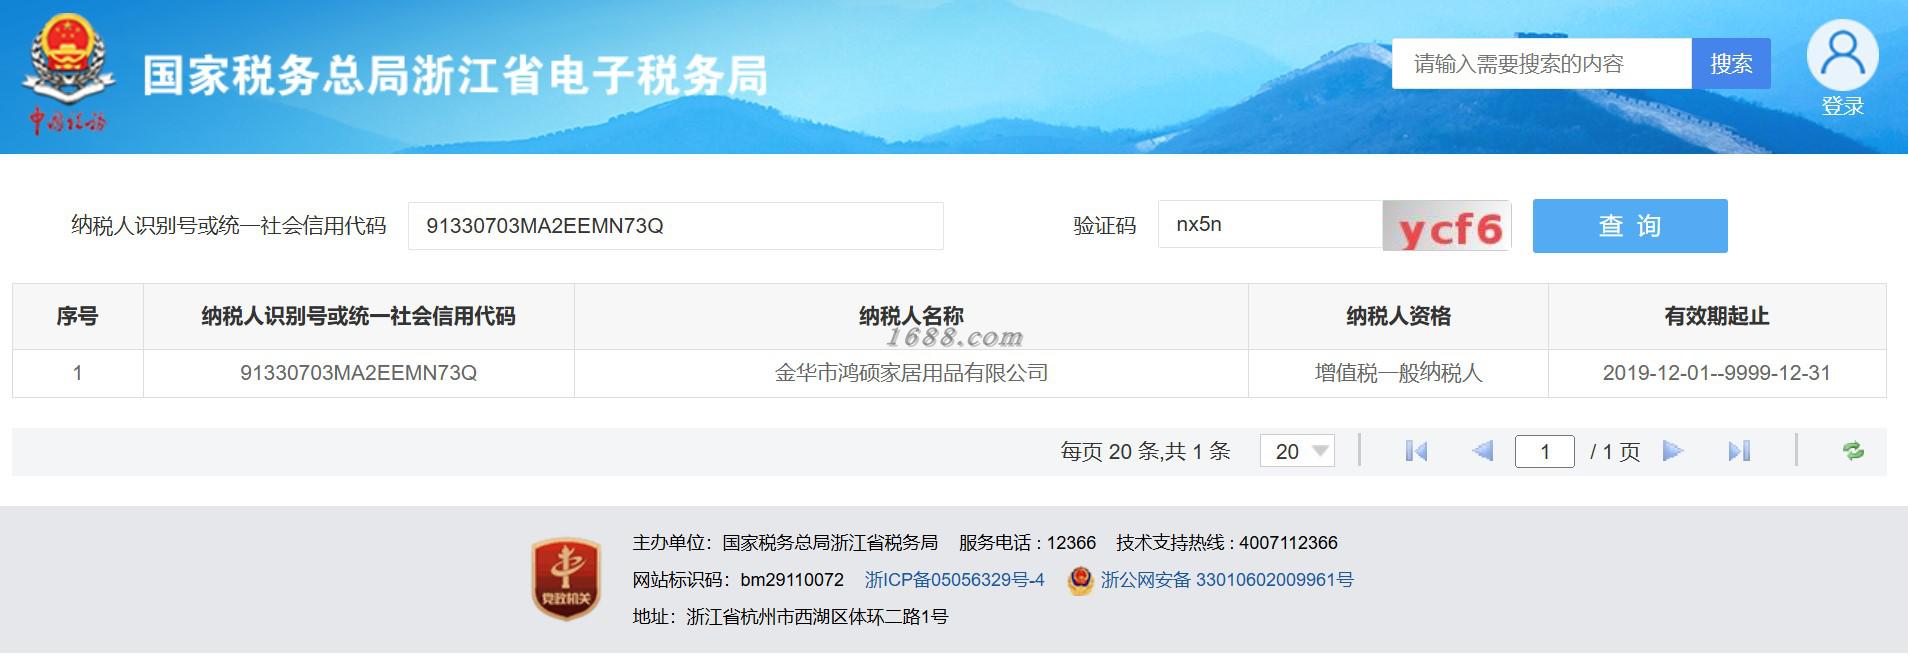Open 浙公网安备 33010602009961号 link
Viewport: 1908px width, 670px height.
click(x=1227, y=580)
